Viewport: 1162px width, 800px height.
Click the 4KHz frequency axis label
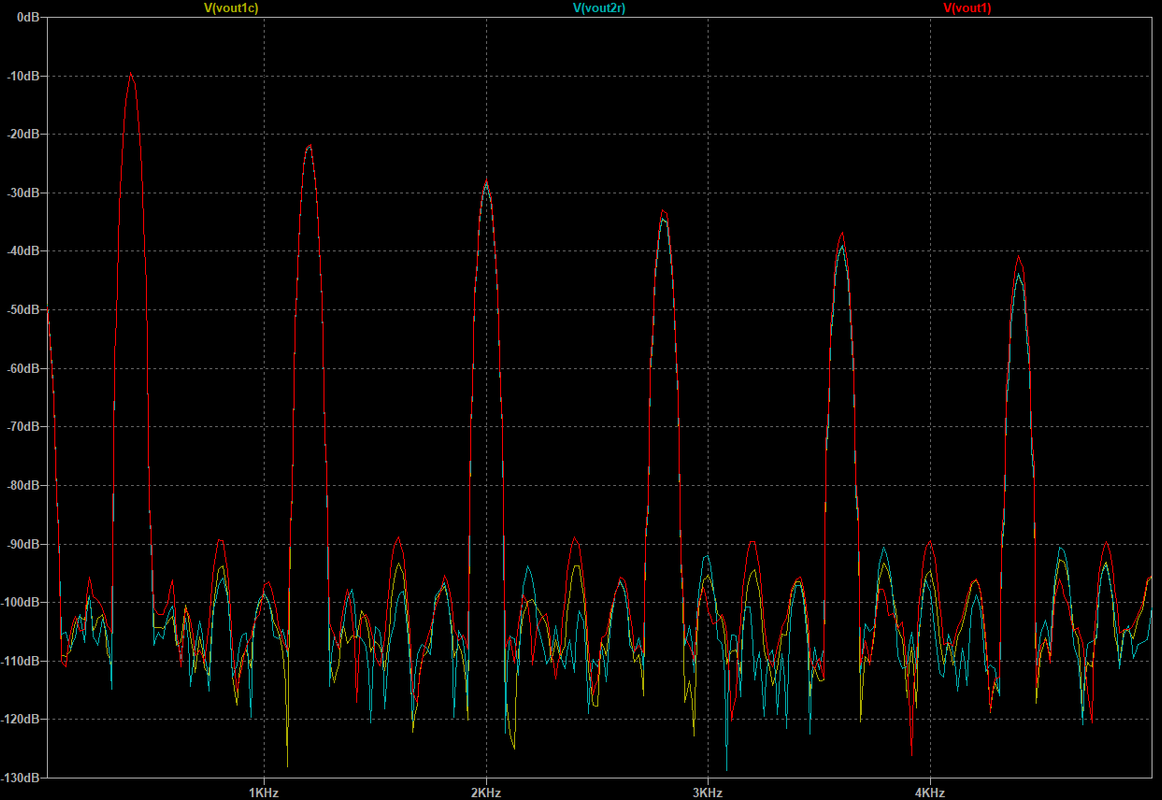[930, 793]
